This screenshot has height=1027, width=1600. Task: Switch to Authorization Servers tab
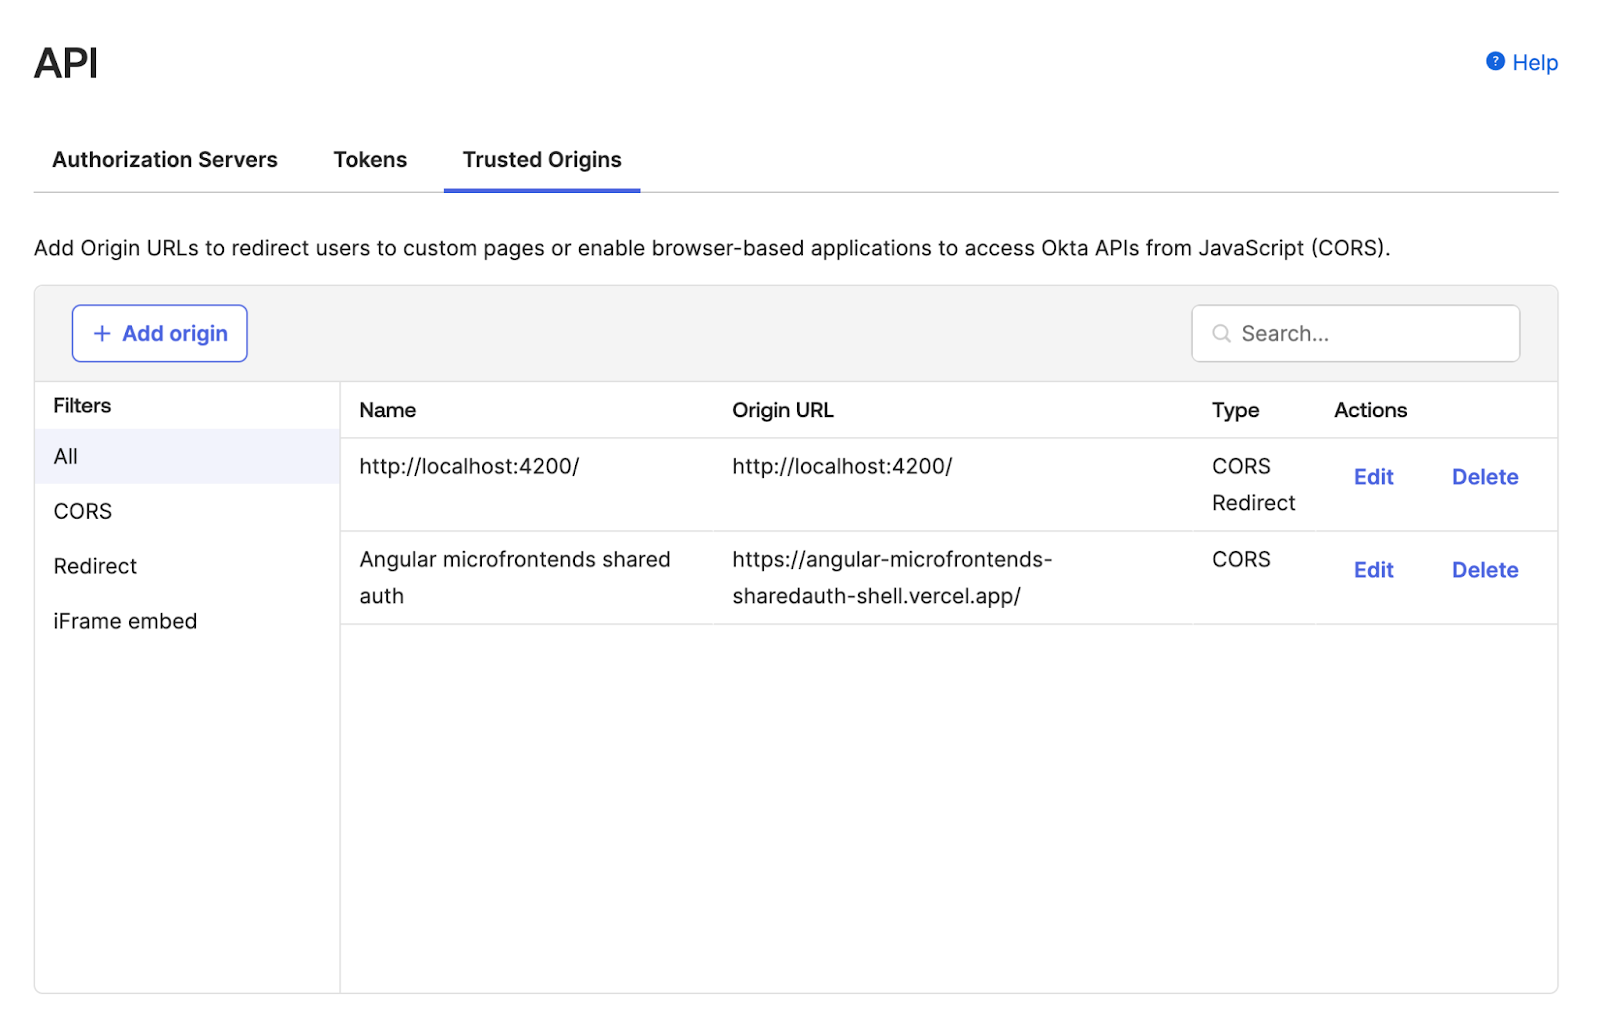coord(165,160)
